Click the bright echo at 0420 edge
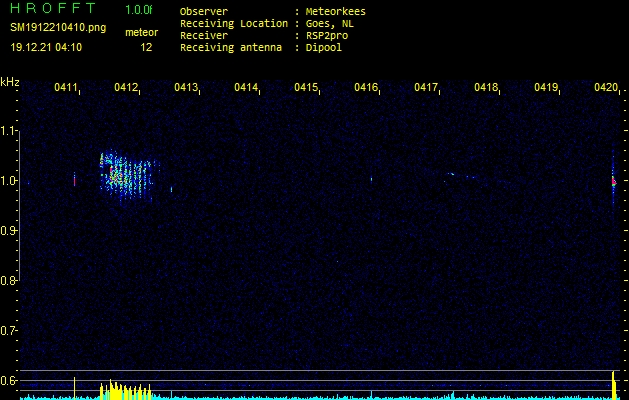 pyautogui.click(x=614, y=181)
